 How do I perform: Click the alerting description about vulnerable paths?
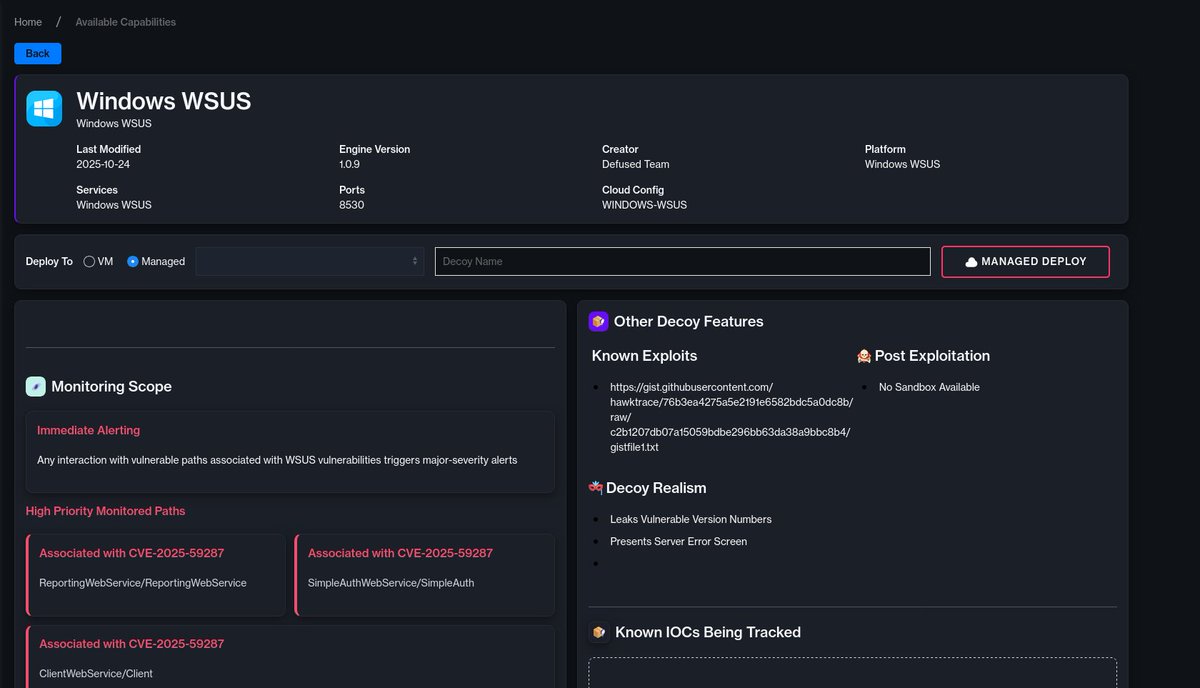click(x=277, y=460)
